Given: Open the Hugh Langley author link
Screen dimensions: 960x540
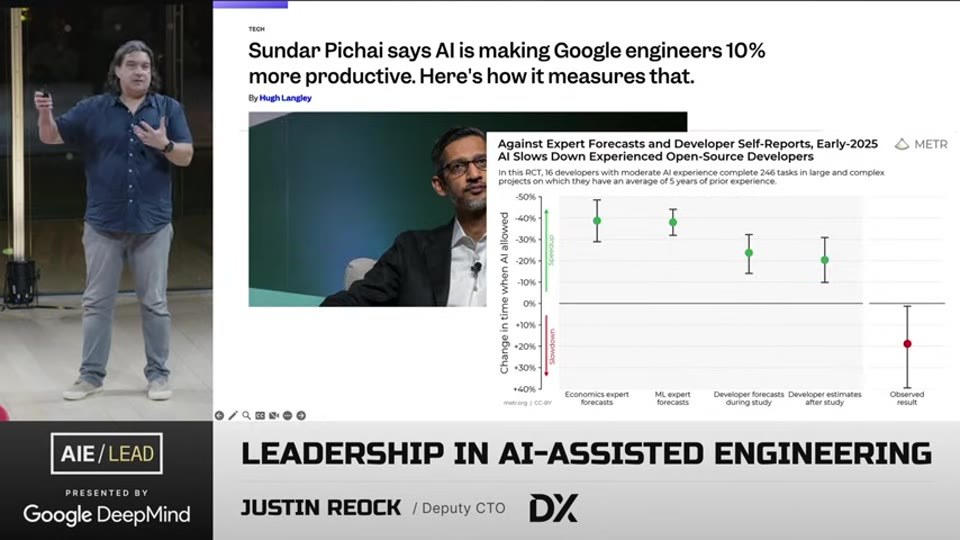Looking at the screenshot, I should (285, 98).
